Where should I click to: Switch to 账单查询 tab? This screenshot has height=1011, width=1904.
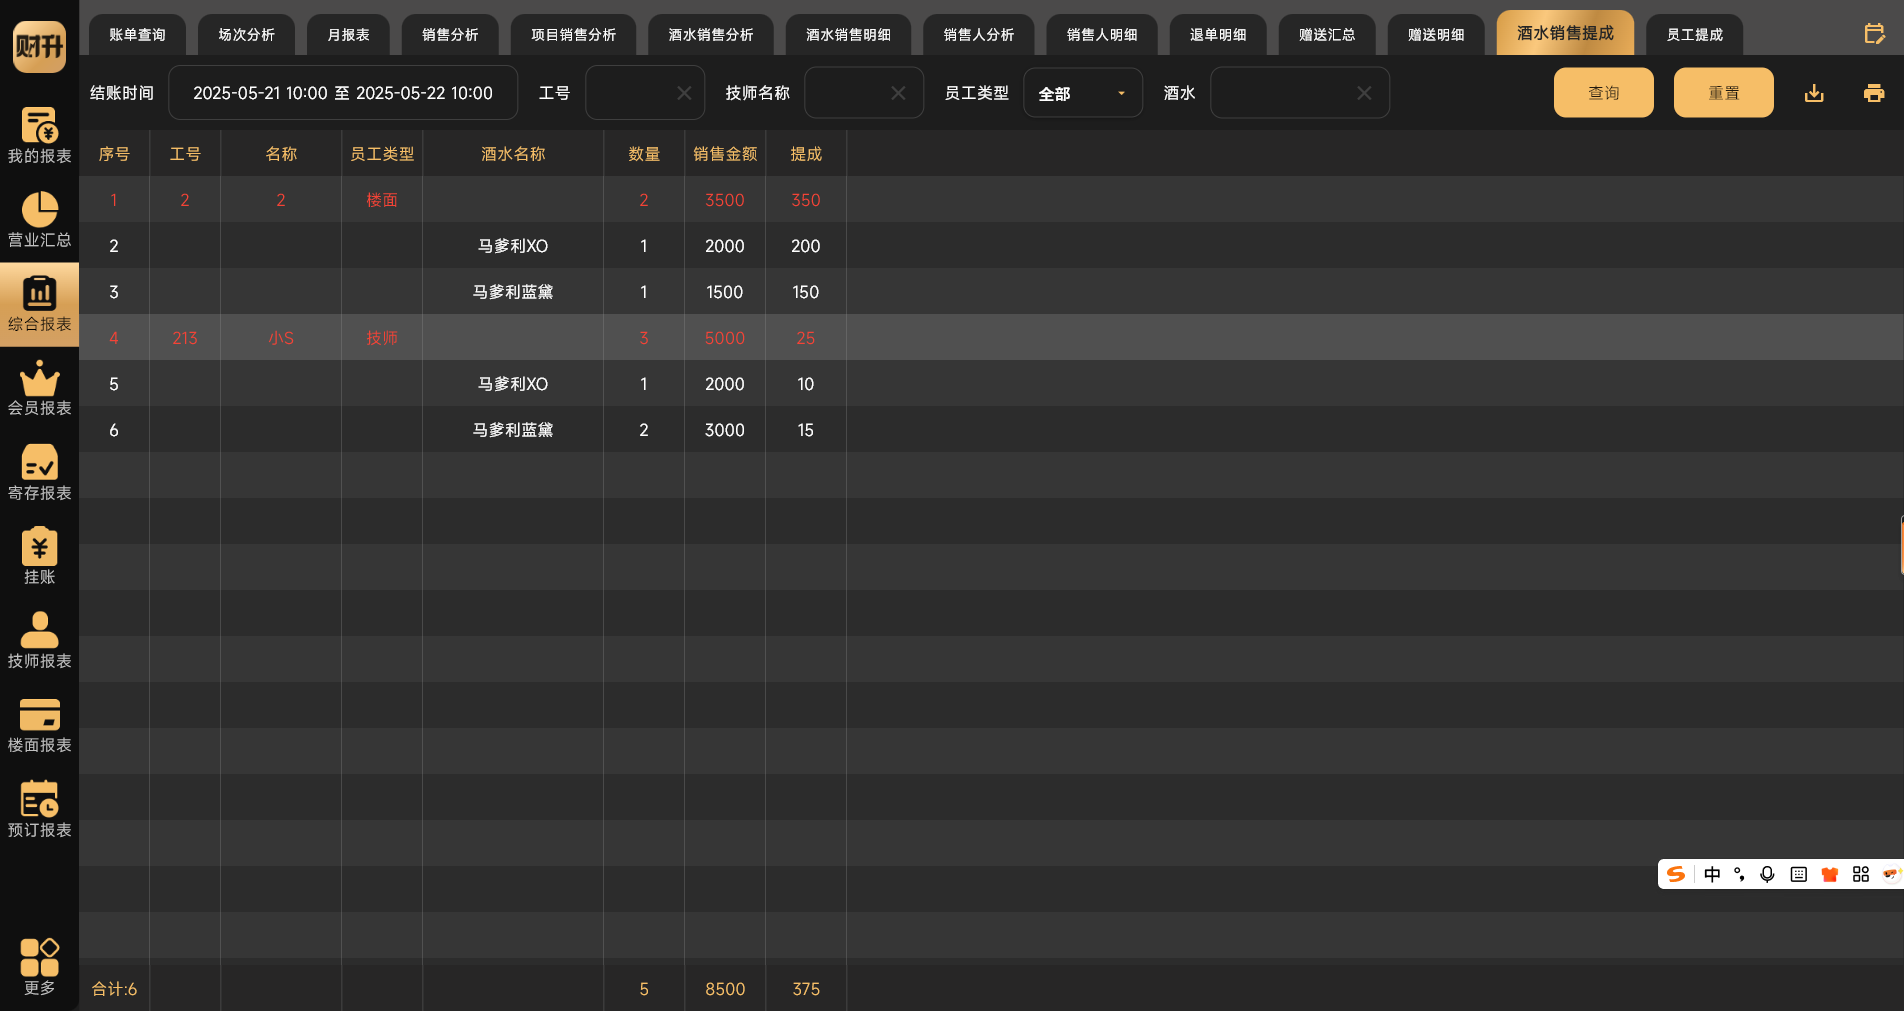tap(137, 35)
